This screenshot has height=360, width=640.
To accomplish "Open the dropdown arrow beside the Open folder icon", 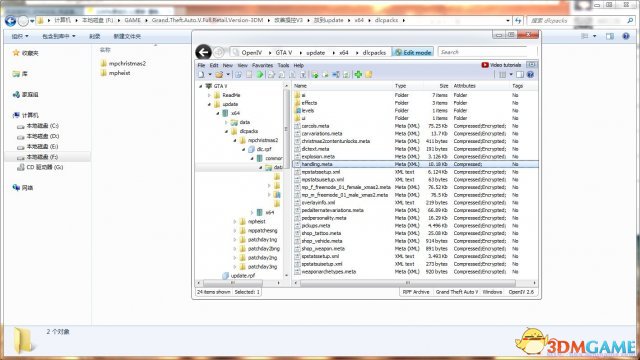I will tap(228, 75).
